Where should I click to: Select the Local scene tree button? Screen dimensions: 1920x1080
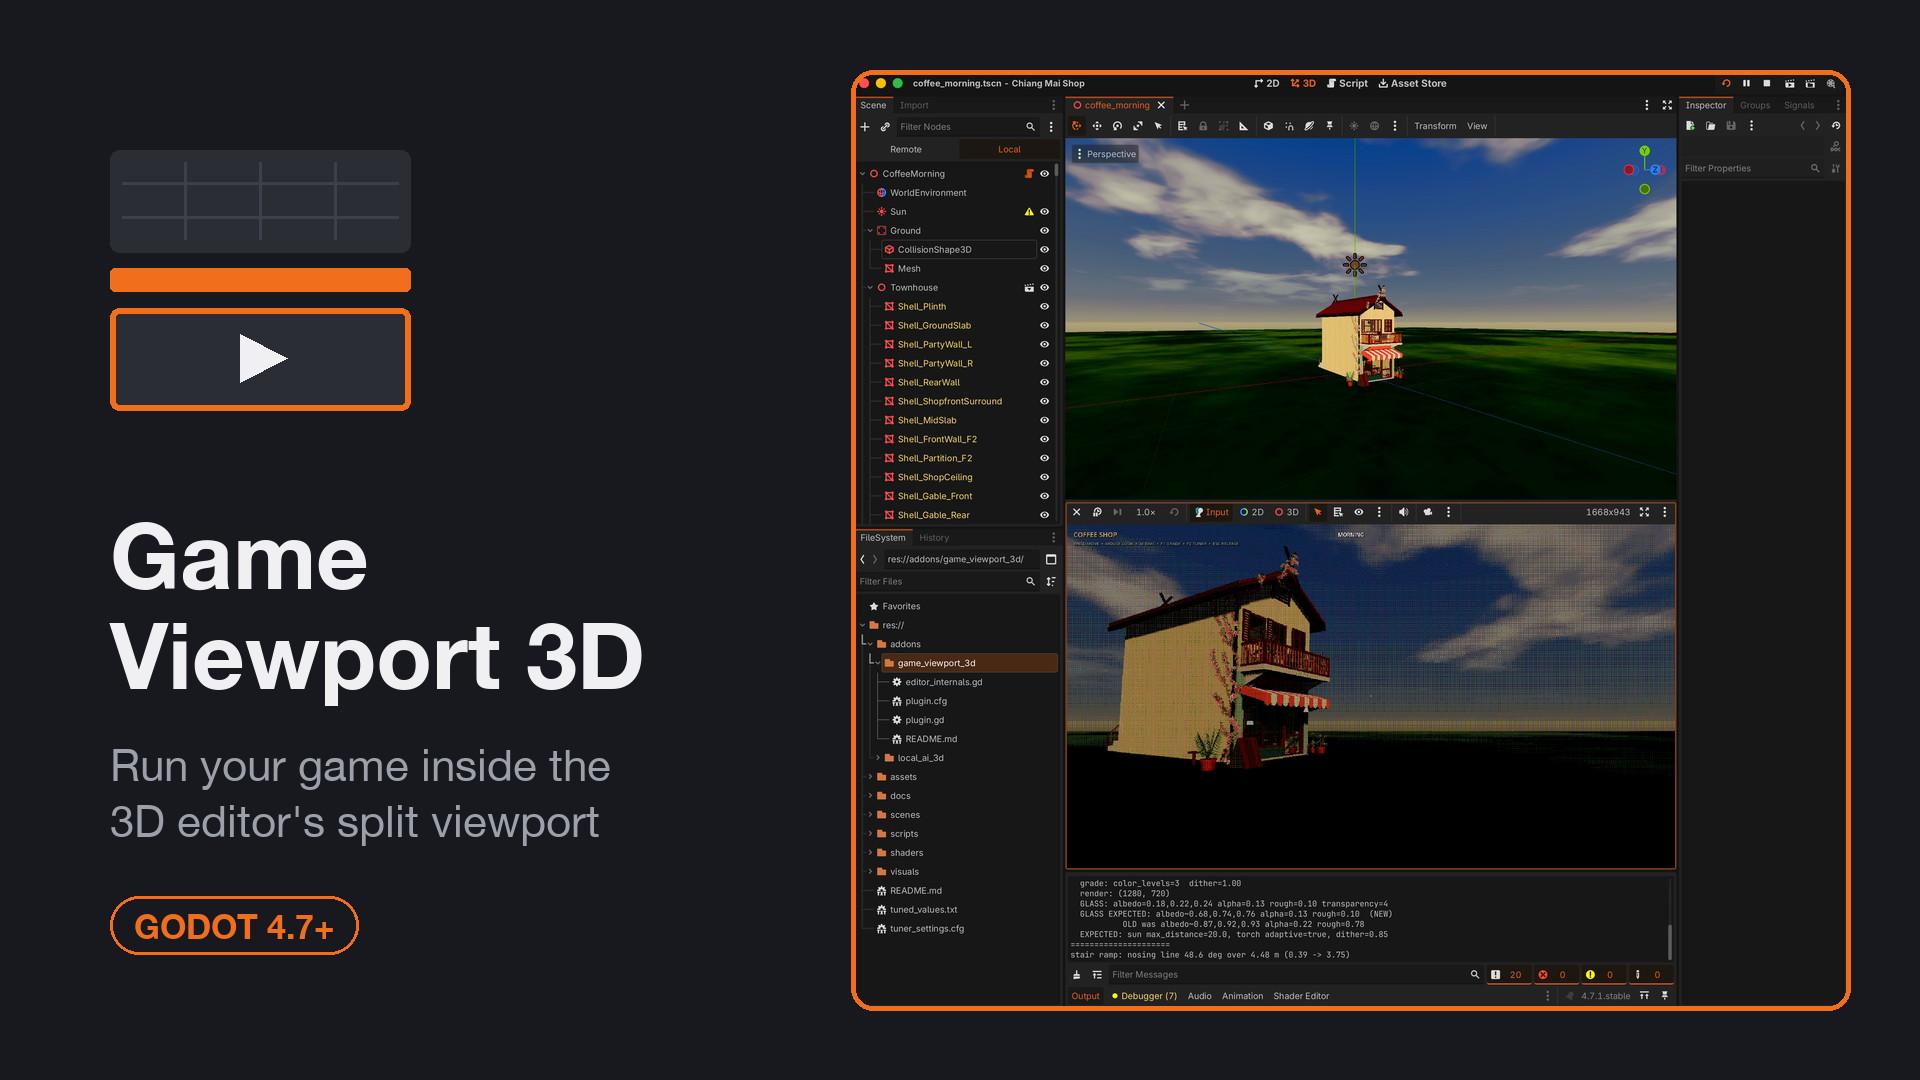pyautogui.click(x=1009, y=150)
